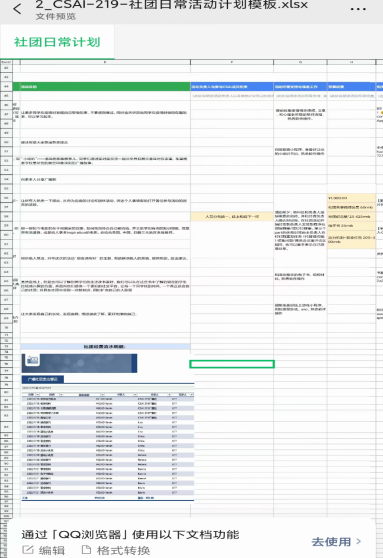383x558 pixels.
Task: Click the 去使用 link
Action: coord(331,542)
